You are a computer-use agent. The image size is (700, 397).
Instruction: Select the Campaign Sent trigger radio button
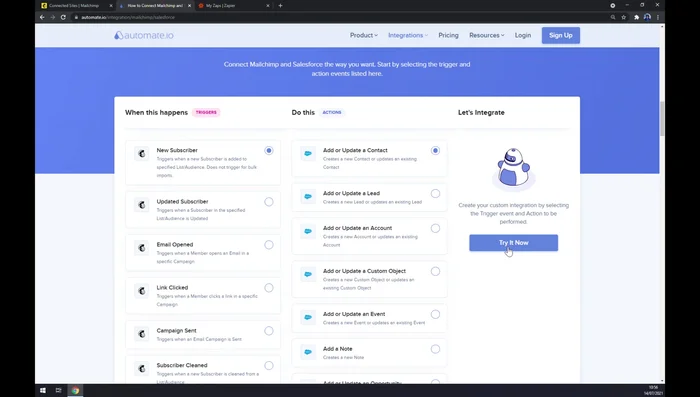point(269,331)
